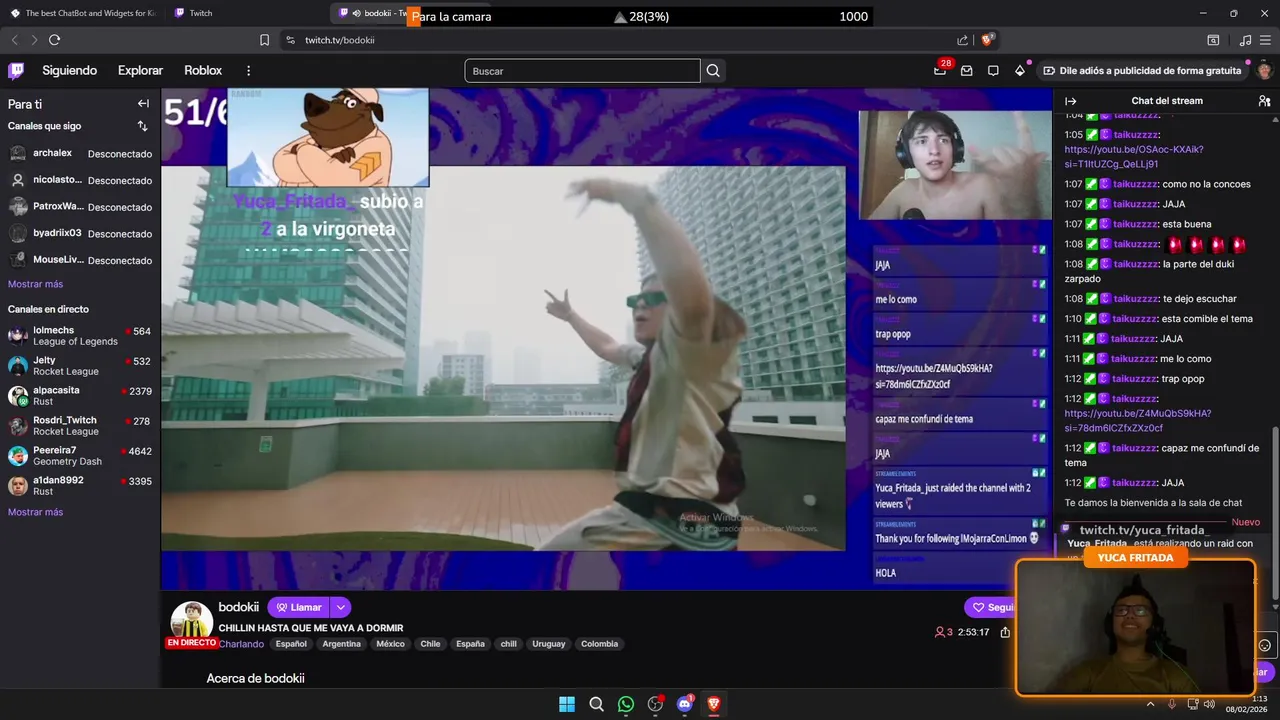Bookmark this page in browser
1280x720 pixels.
pyautogui.click(x=264, y=40)
